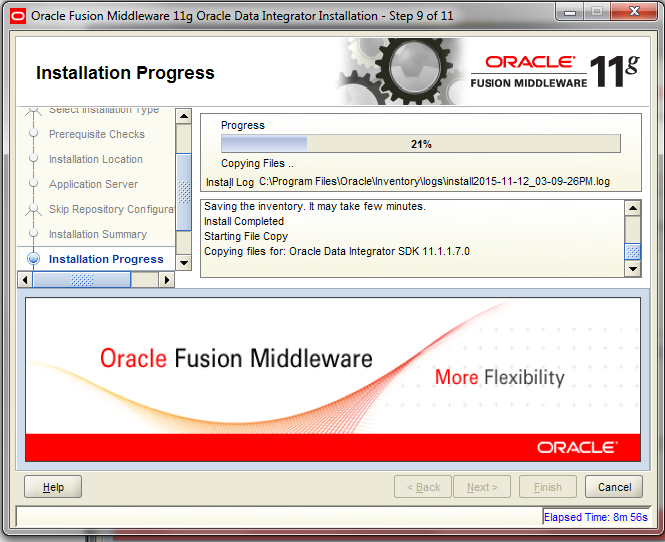Screen dimensions: 665x542
Task: Click the log panel scroll-up arrow
Action: coord(633,208)
